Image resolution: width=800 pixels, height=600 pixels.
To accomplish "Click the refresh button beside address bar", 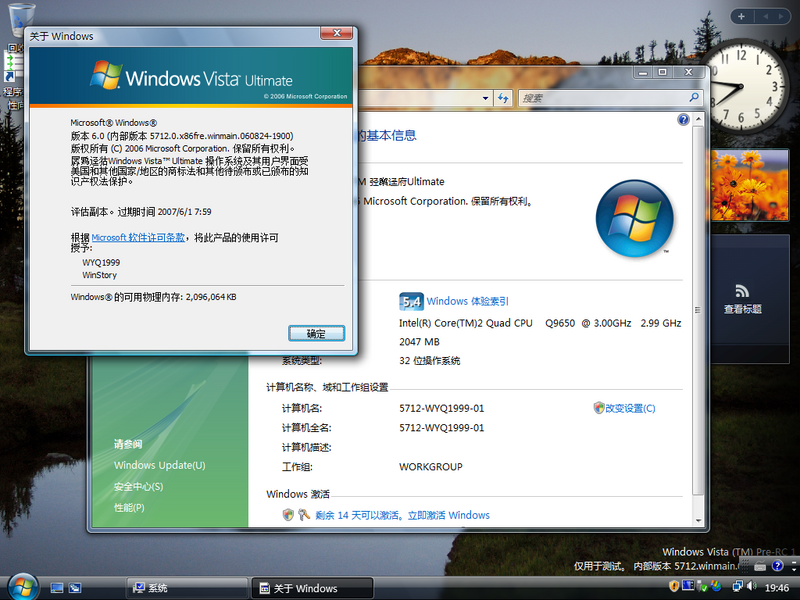I will (x=504, y=98).
